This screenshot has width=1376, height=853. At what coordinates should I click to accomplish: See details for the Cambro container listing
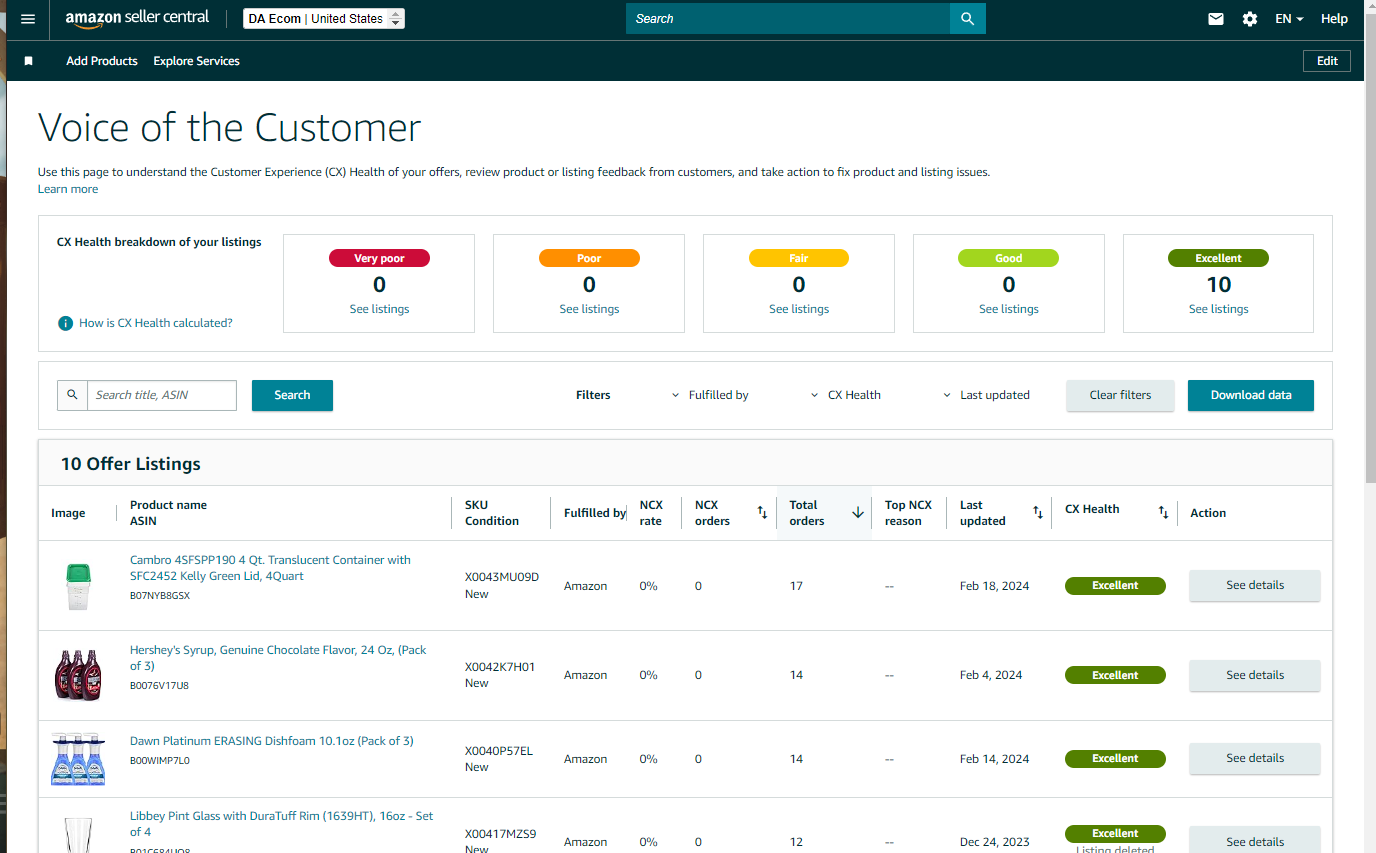click(x=1255, y=586)
